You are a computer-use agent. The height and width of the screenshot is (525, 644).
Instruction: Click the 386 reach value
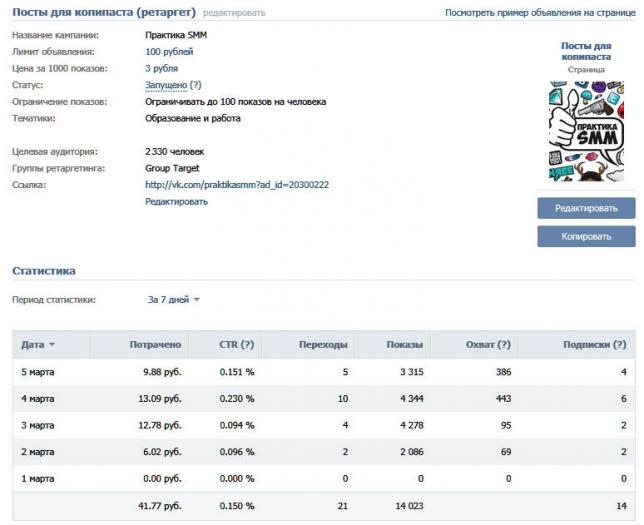click(x=504, y=372)
